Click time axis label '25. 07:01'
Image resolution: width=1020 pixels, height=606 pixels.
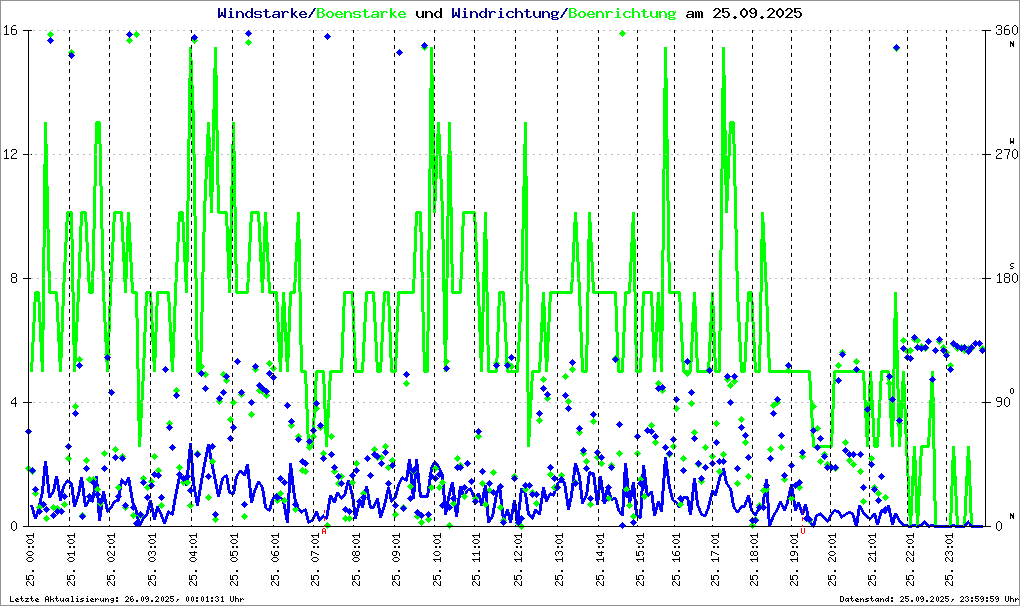tap(315, 560)
